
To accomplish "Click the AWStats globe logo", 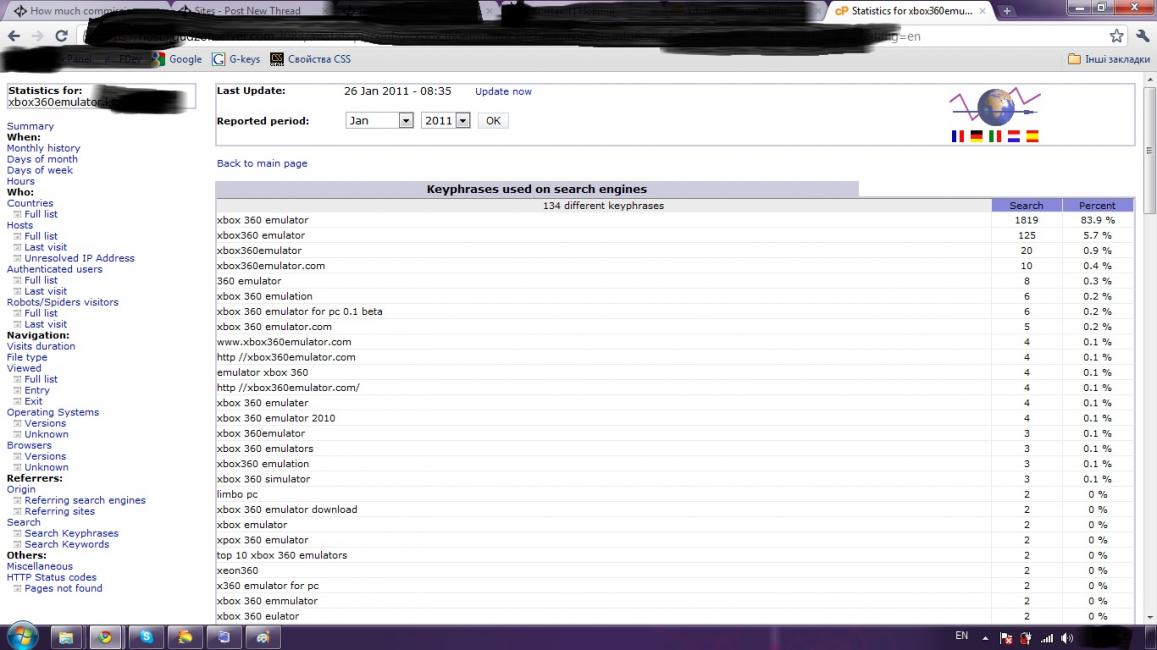I will tap(995, 107).
